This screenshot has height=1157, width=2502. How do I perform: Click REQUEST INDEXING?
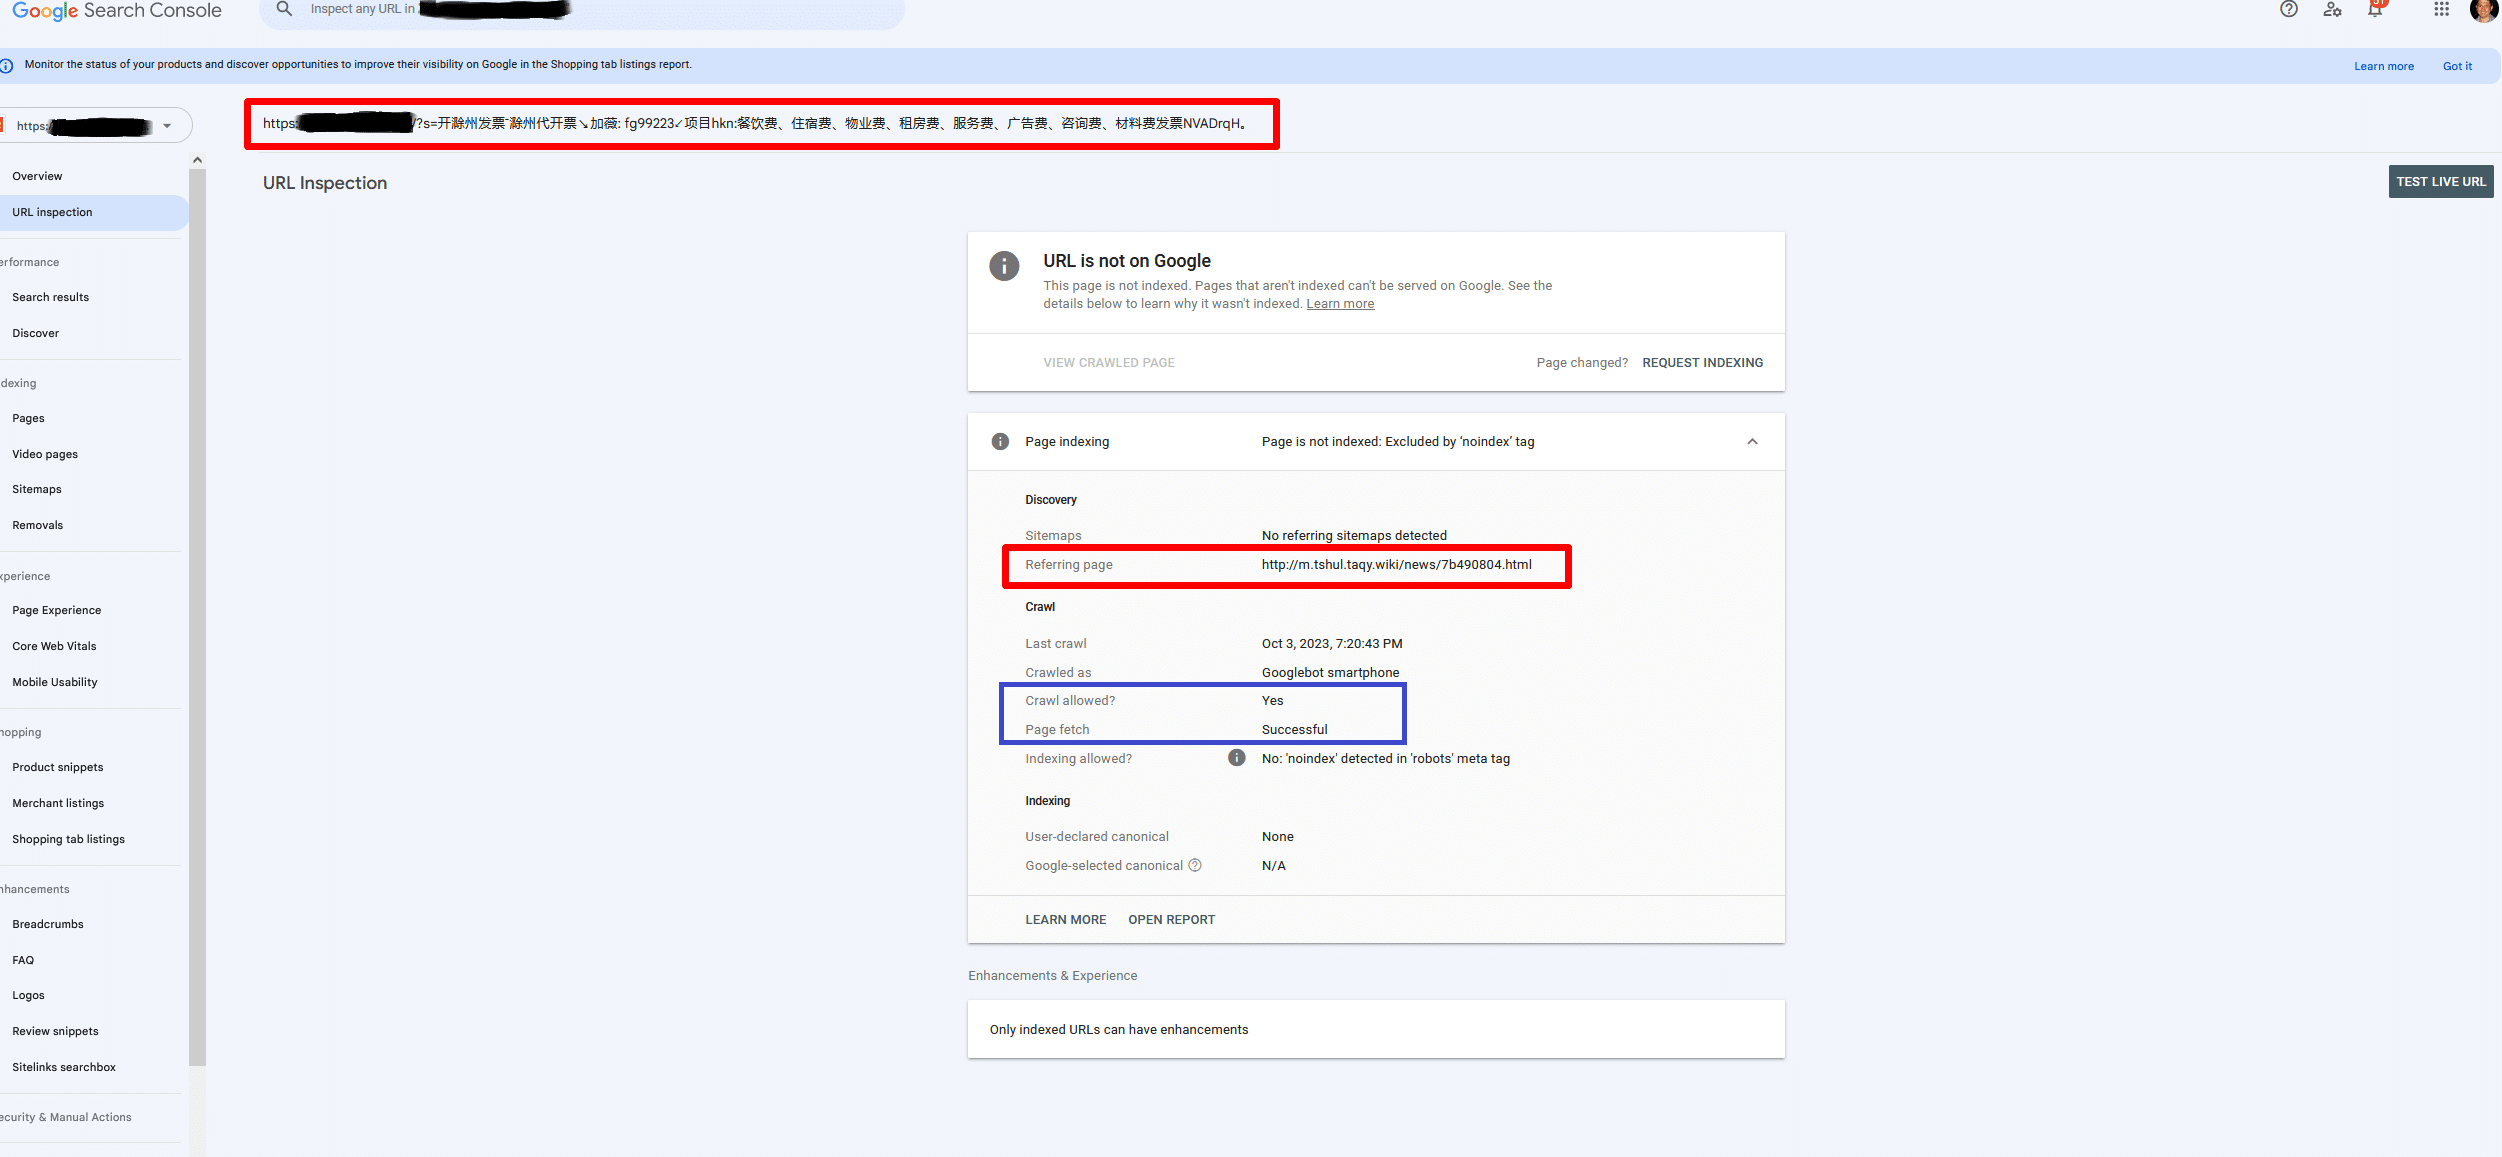tap(1702, 363)
